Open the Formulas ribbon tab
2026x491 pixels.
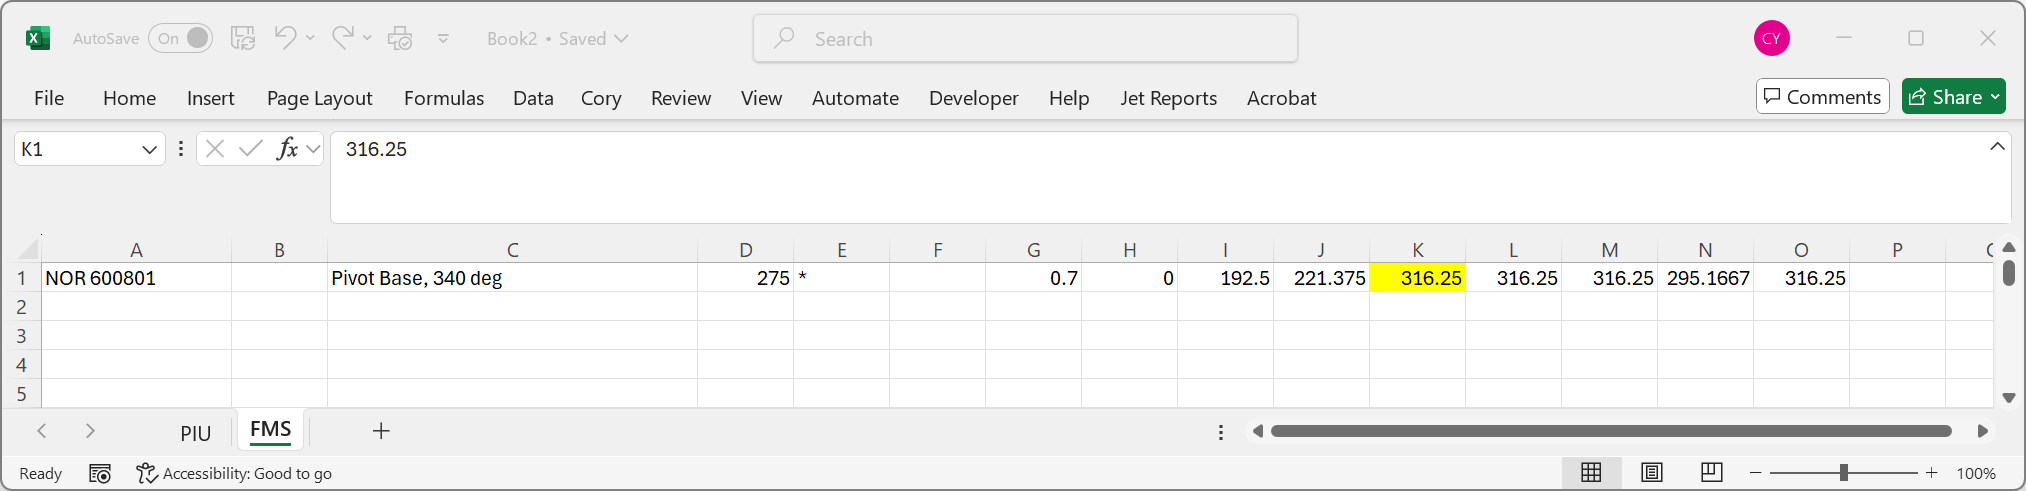444,98
